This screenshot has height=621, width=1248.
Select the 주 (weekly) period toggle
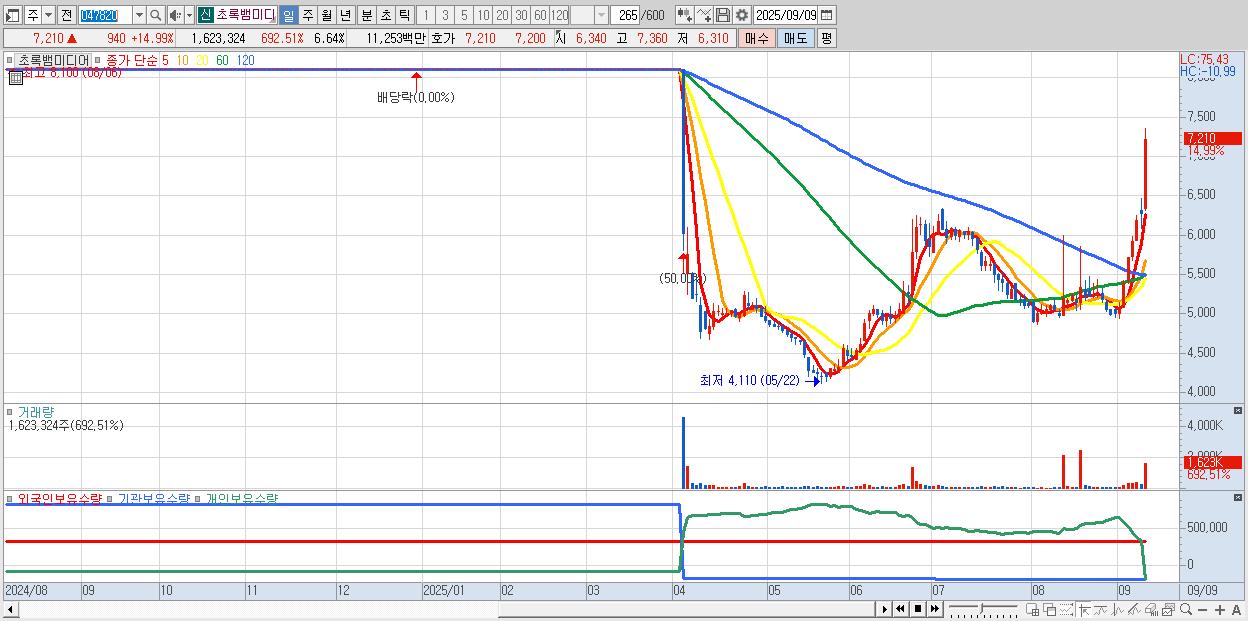click(307, 15)
